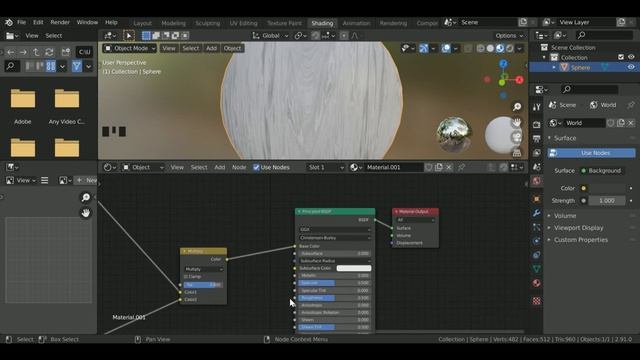Image resolution: width=640 pixels, height=360 pixels.
Task: Hide Collection using its eye icon
Action: pyautogui.click(x=631, y=58)
